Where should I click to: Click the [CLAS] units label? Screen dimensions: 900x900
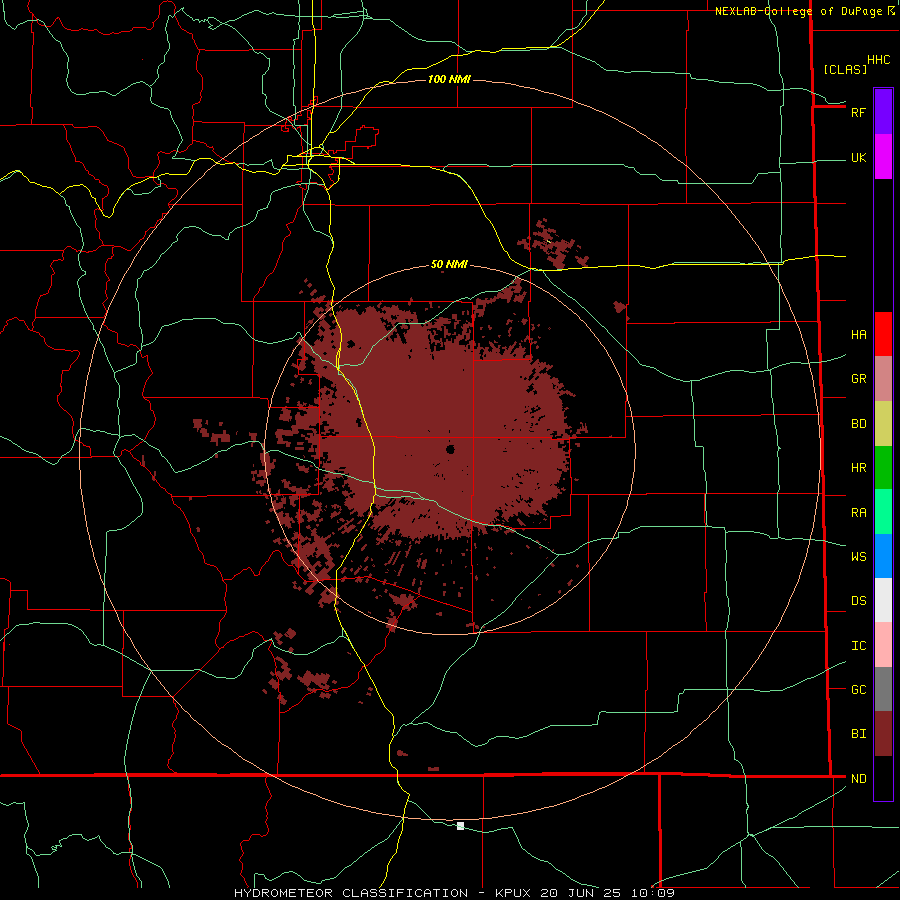(845, 69)
